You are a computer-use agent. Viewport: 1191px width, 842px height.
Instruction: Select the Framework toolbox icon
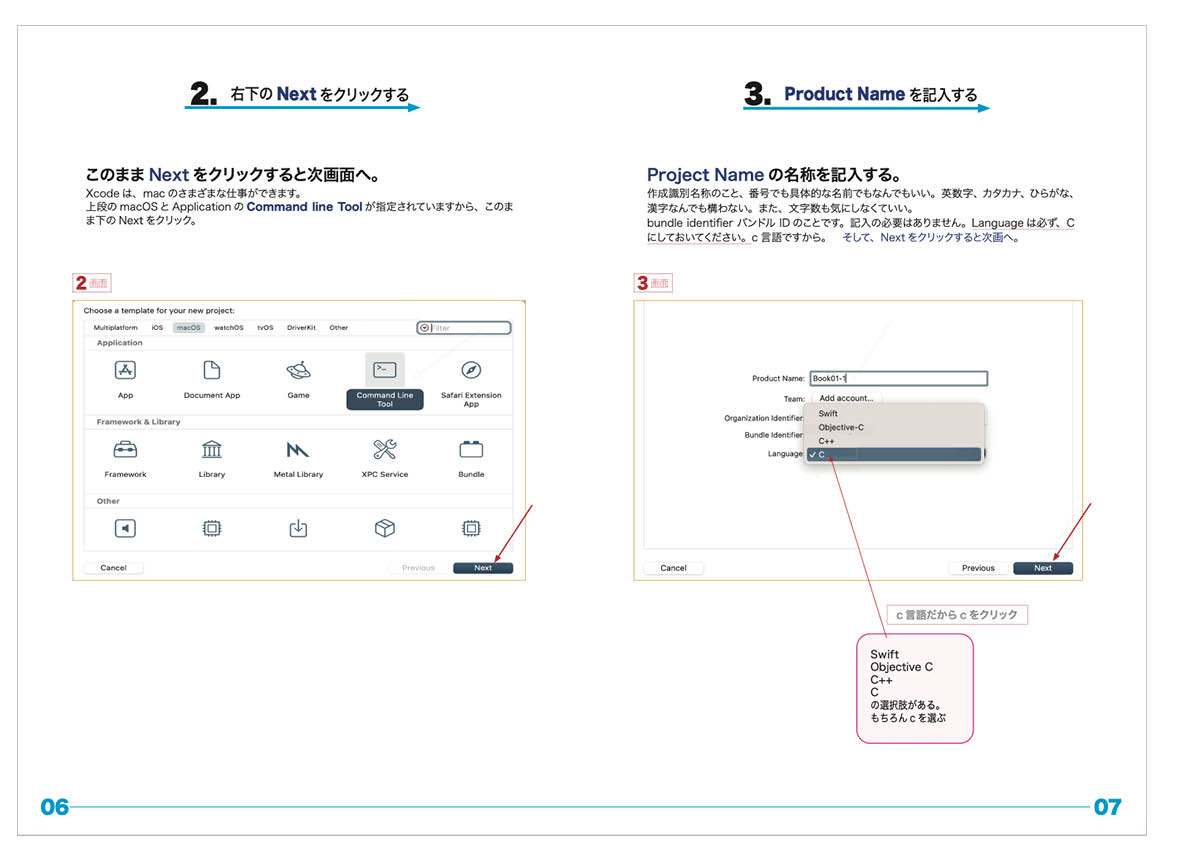125,450
